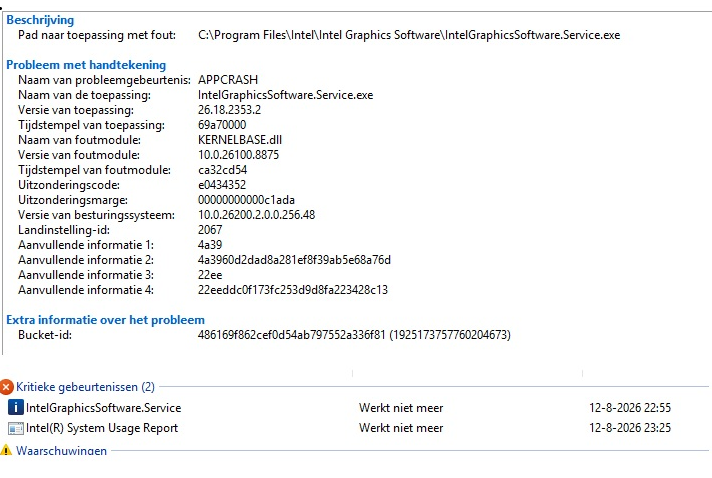Click locale ID value 2067
Image resolution: width=712 pixels, height=478 pixels.
[210, 230]
